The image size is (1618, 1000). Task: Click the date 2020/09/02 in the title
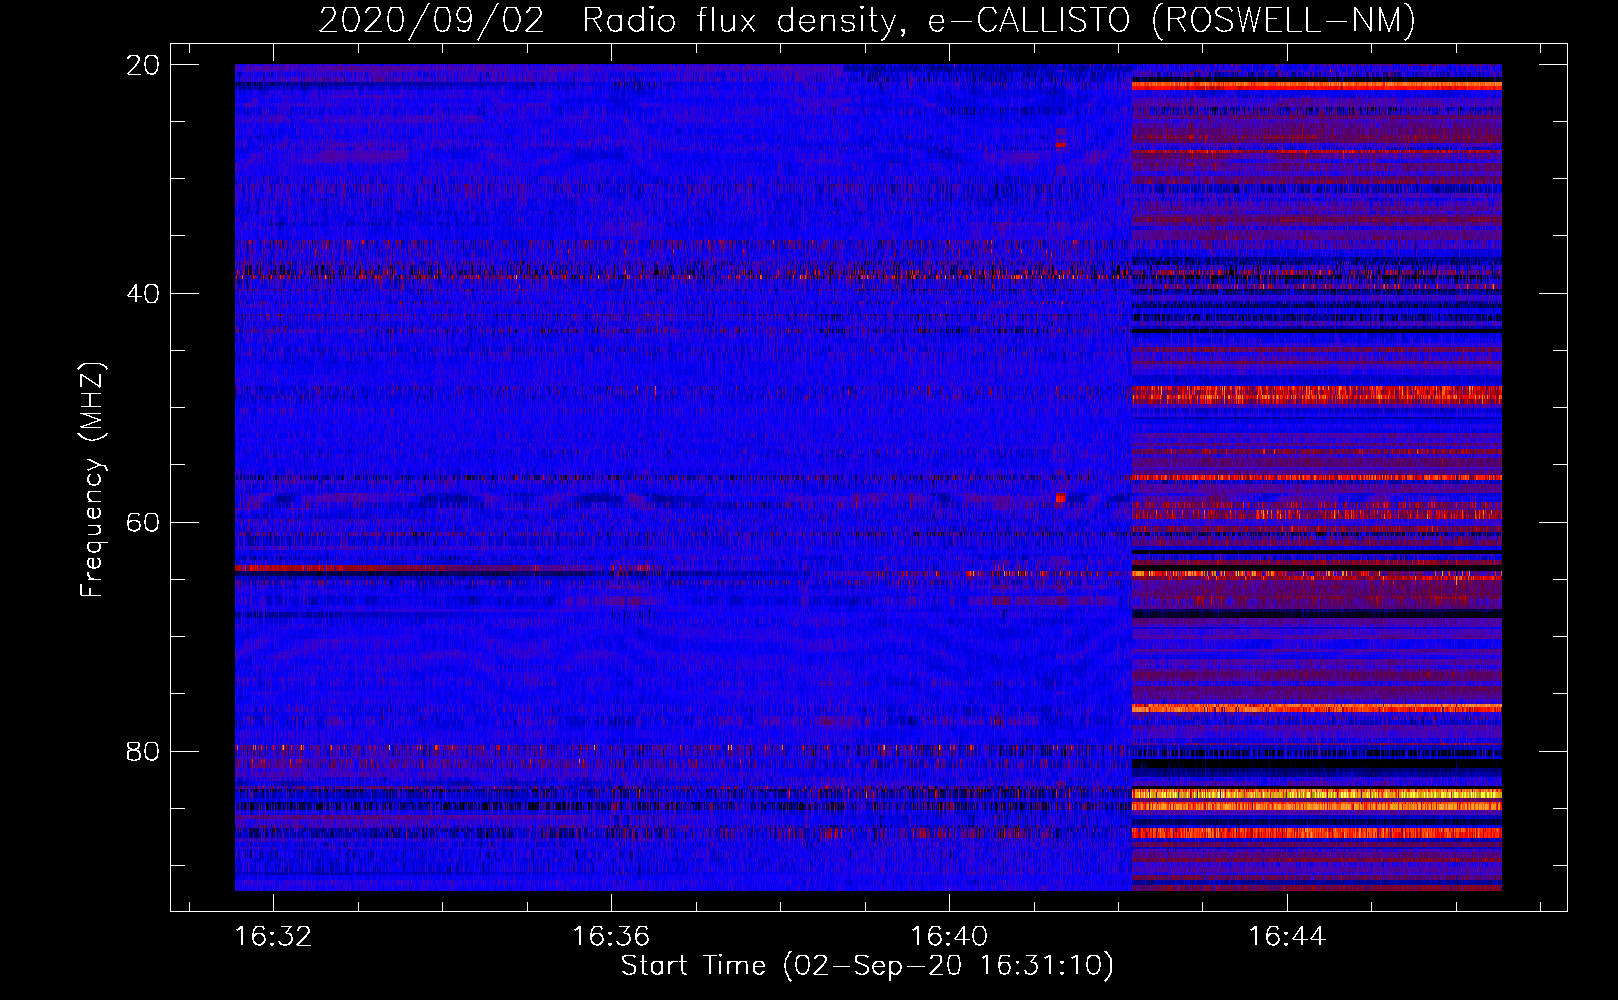point(431,21)
